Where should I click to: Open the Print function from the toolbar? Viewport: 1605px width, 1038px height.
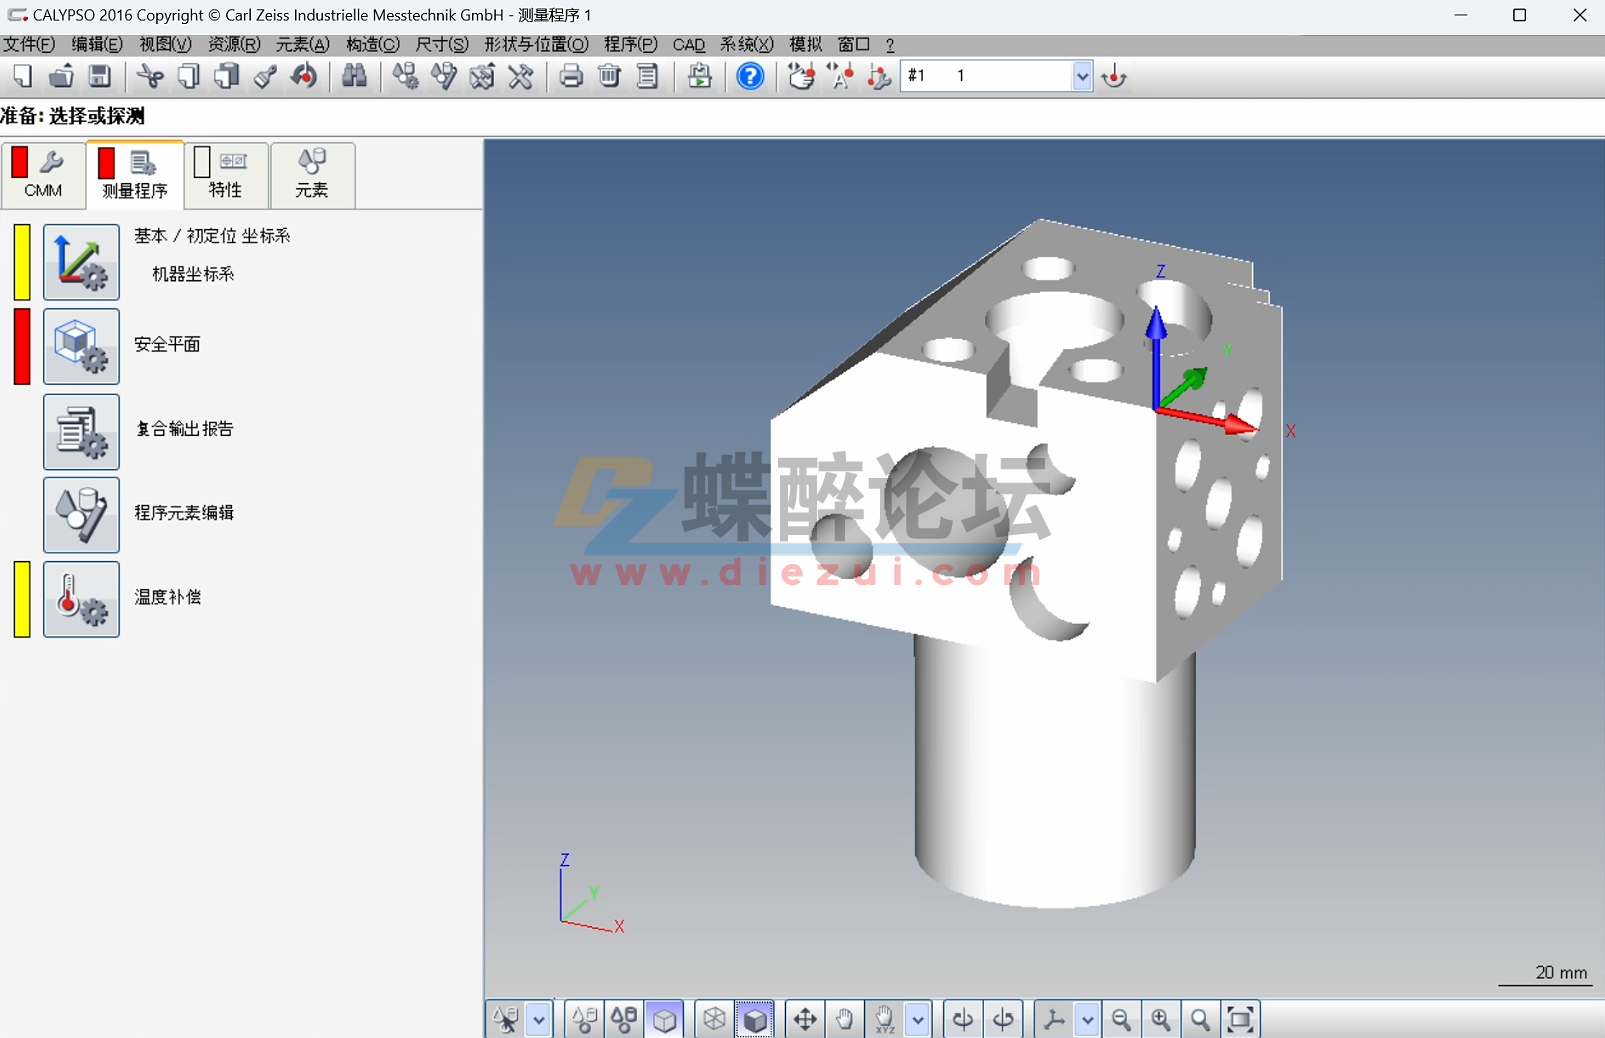pyautogui.click(x=571, y=76)
